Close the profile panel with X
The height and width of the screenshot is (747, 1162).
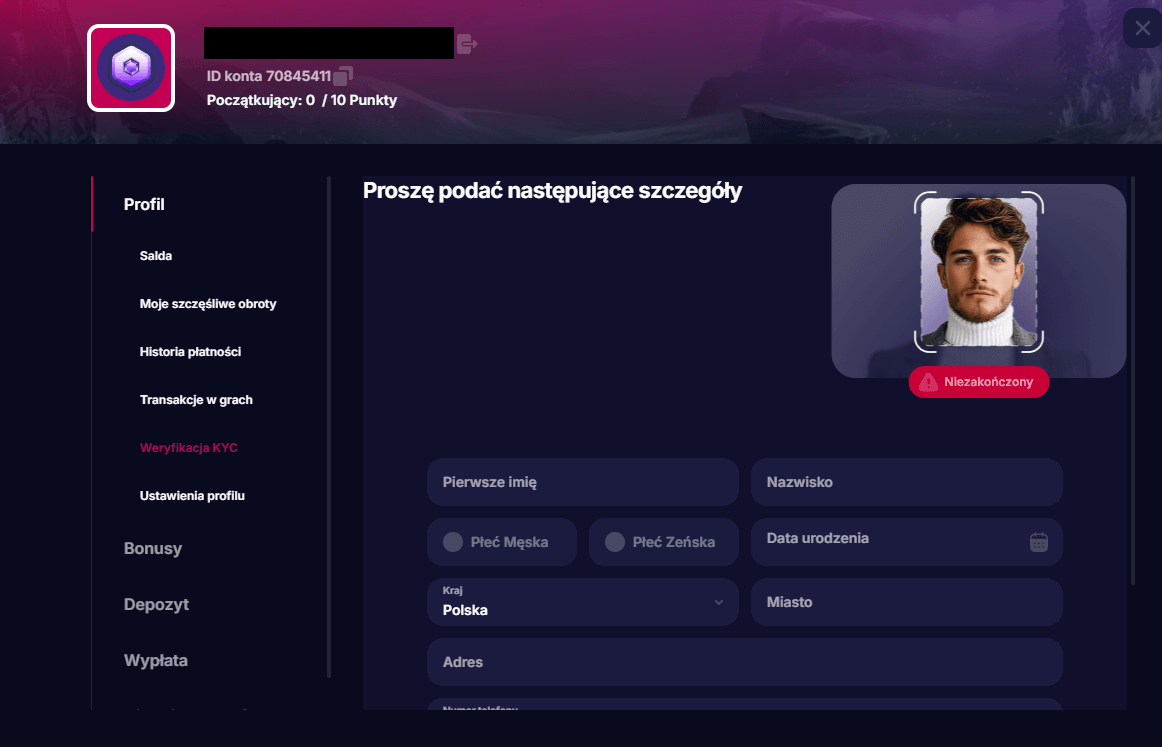click(x=1143, y=28)
